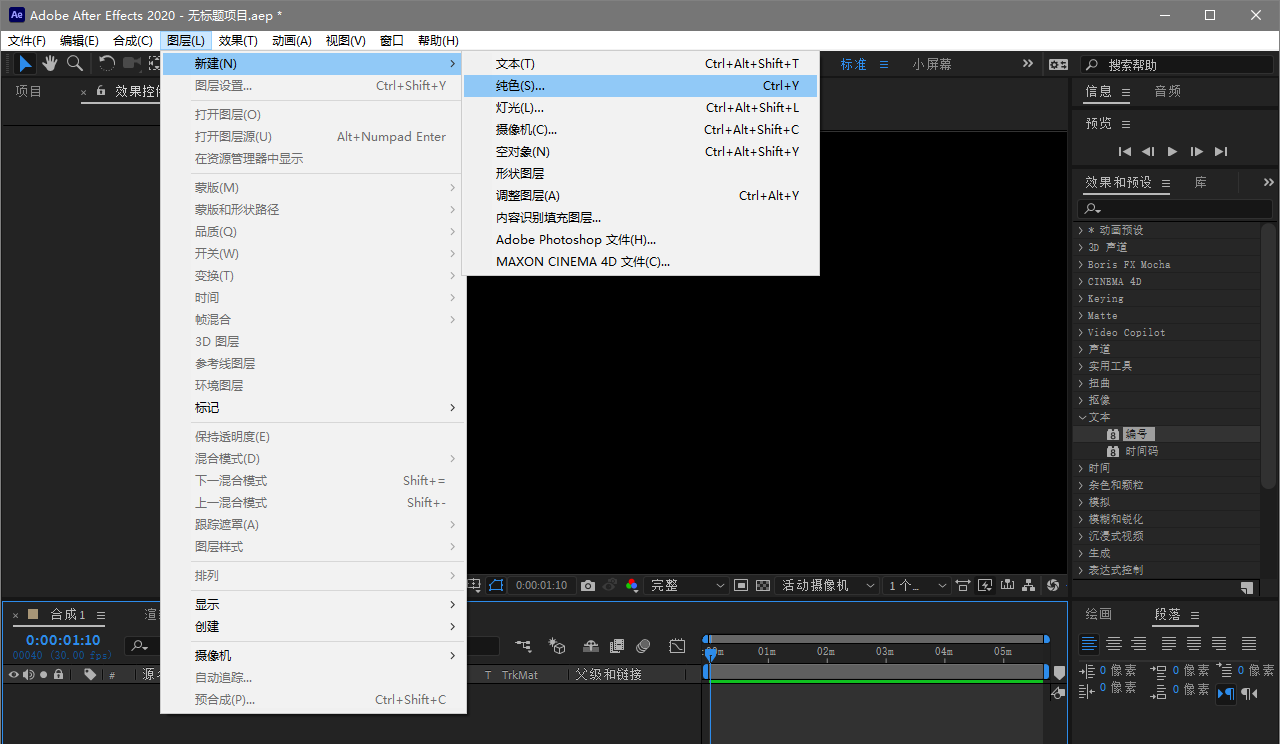The height and width of the screenshot is (744, 1280).
Task: Select the Hand tool
Action: (x=50, y=64)
